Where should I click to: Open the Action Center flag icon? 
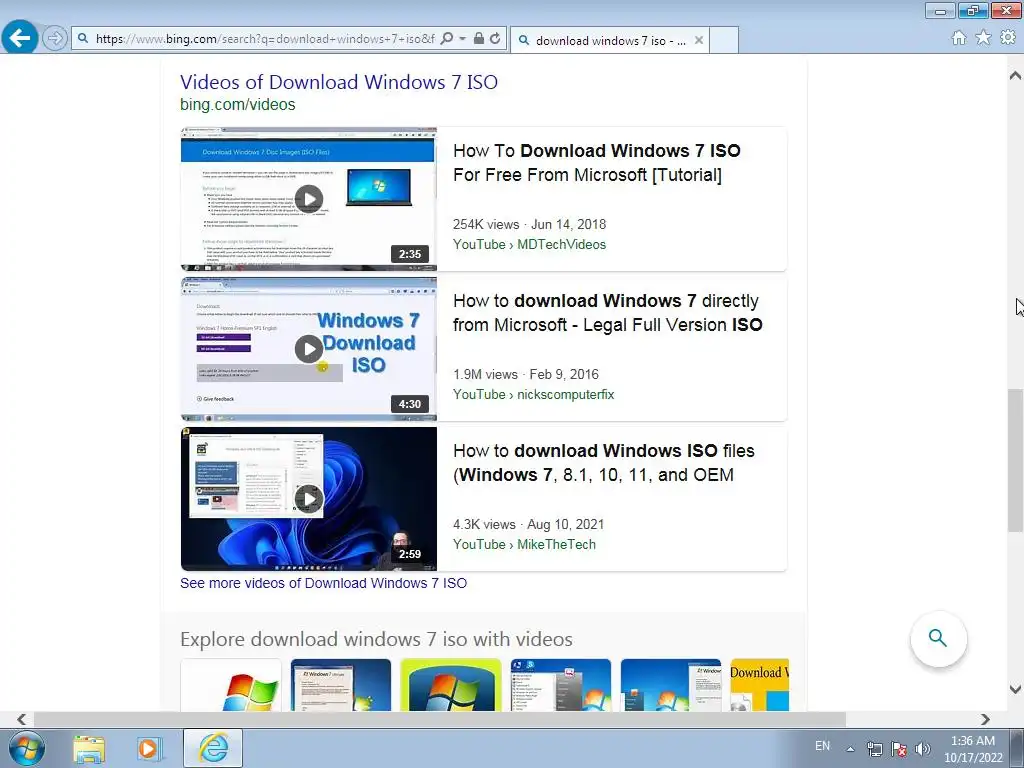899,749
